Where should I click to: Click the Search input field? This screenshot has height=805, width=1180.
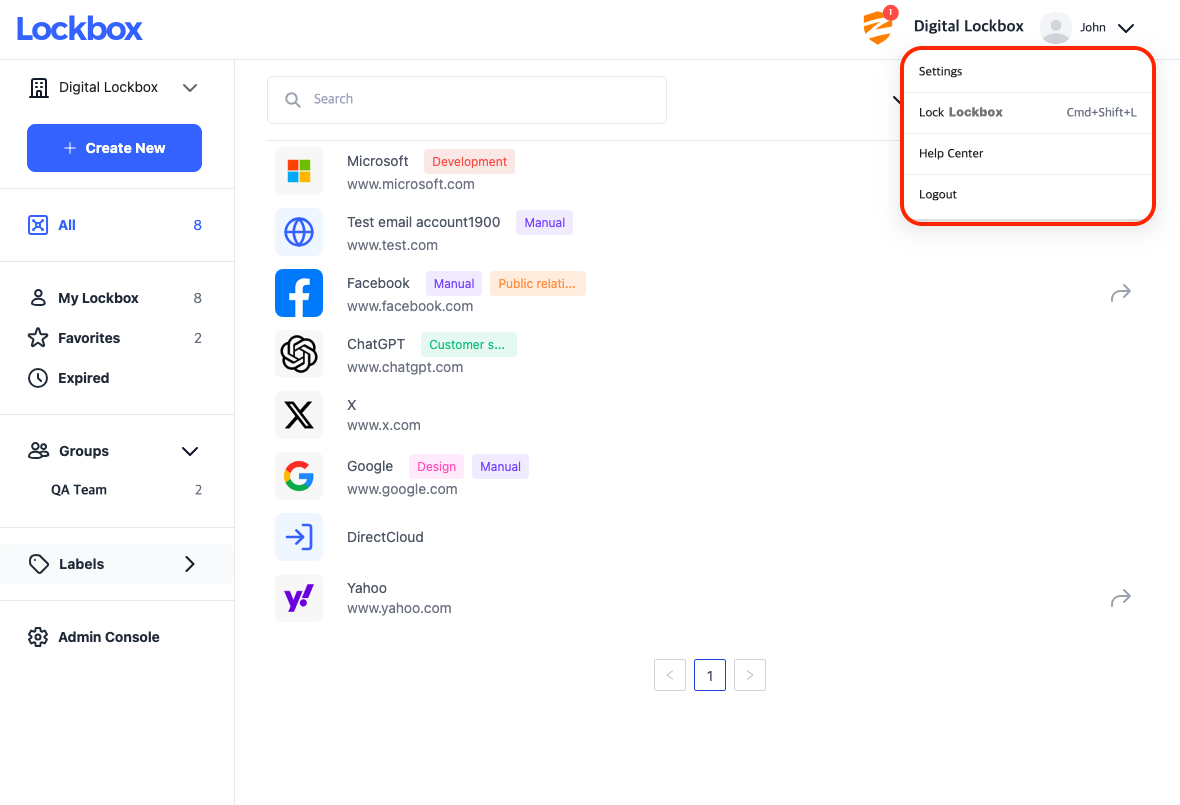point(466,100)
